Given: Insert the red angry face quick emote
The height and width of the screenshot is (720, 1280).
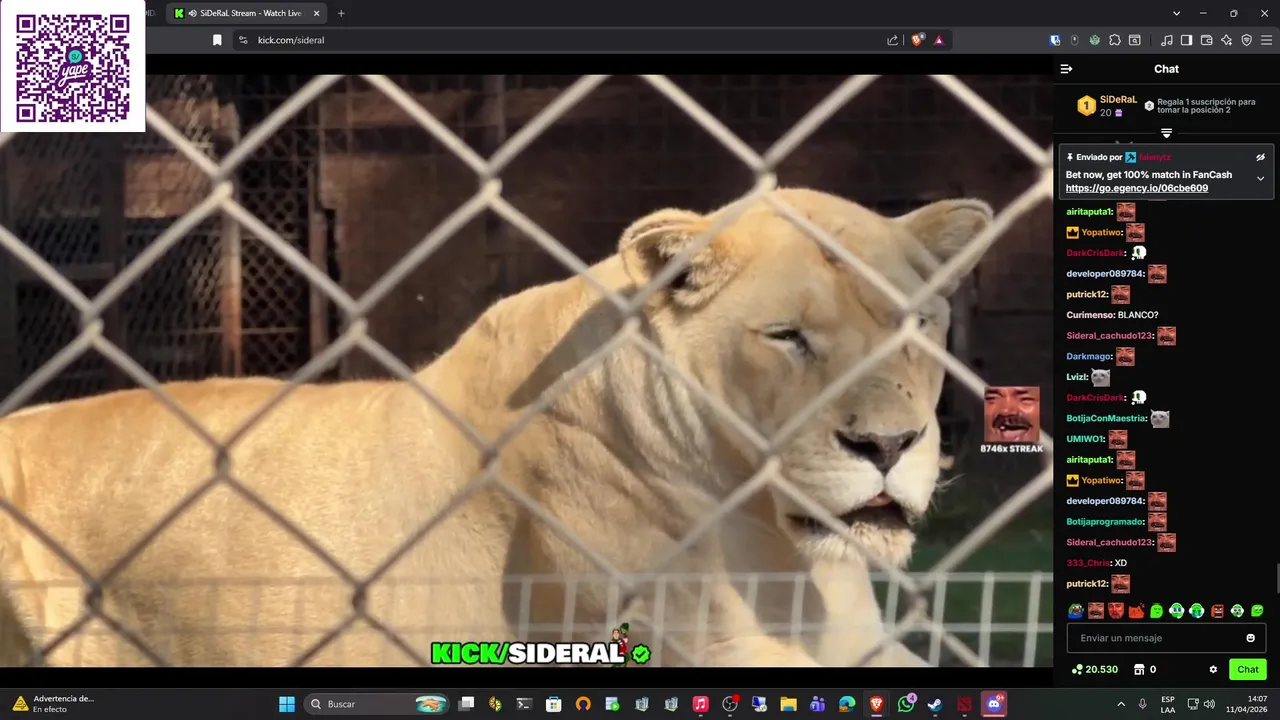Looking at the screenshot, I should (1116, 611).
